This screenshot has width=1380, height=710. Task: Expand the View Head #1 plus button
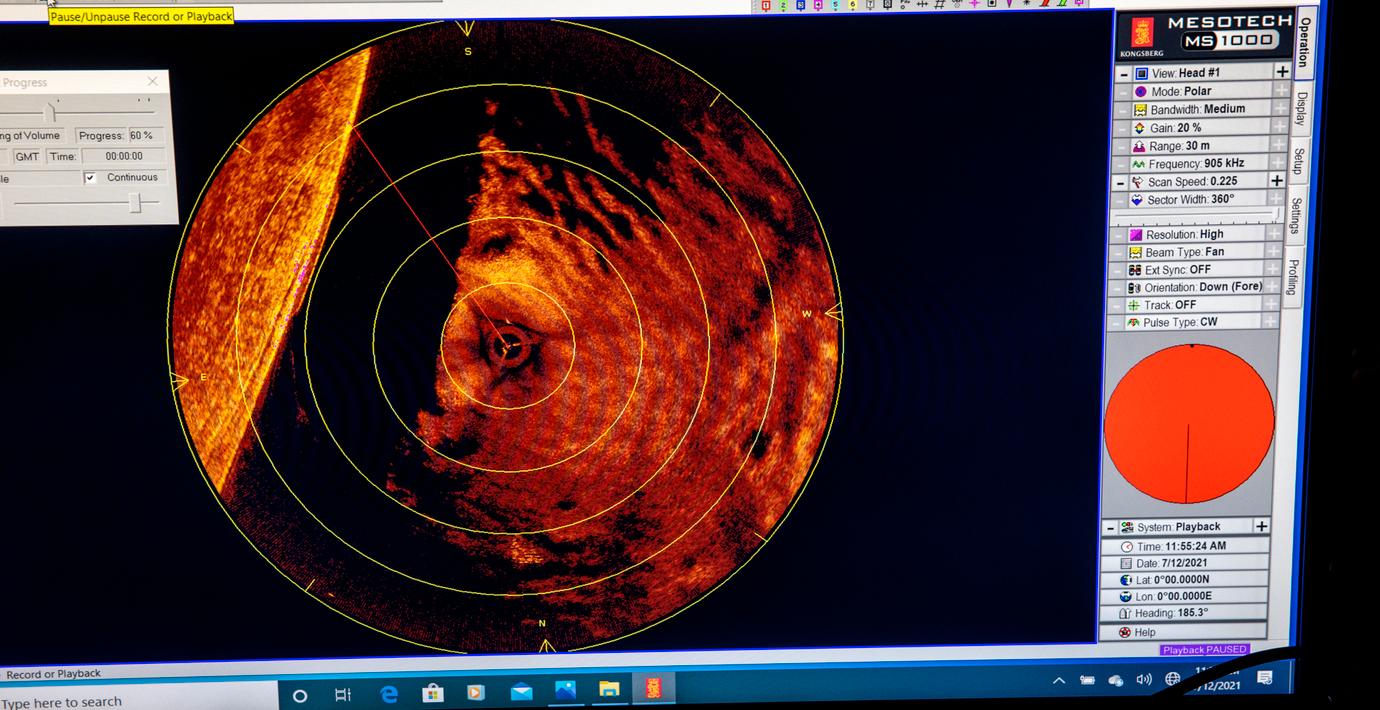1282,72
